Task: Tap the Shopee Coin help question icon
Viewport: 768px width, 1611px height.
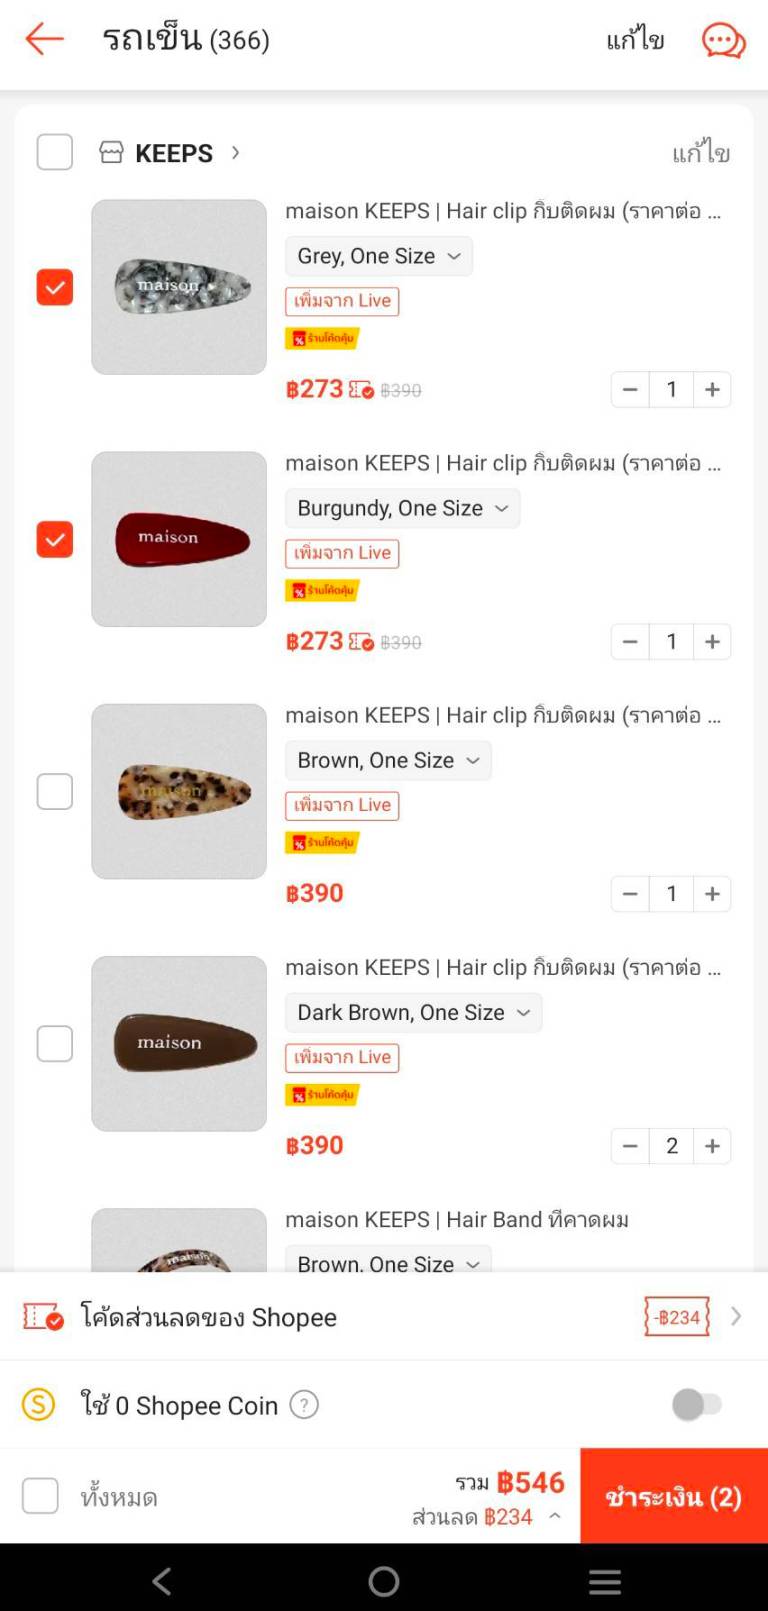Action: point(304,1405)
